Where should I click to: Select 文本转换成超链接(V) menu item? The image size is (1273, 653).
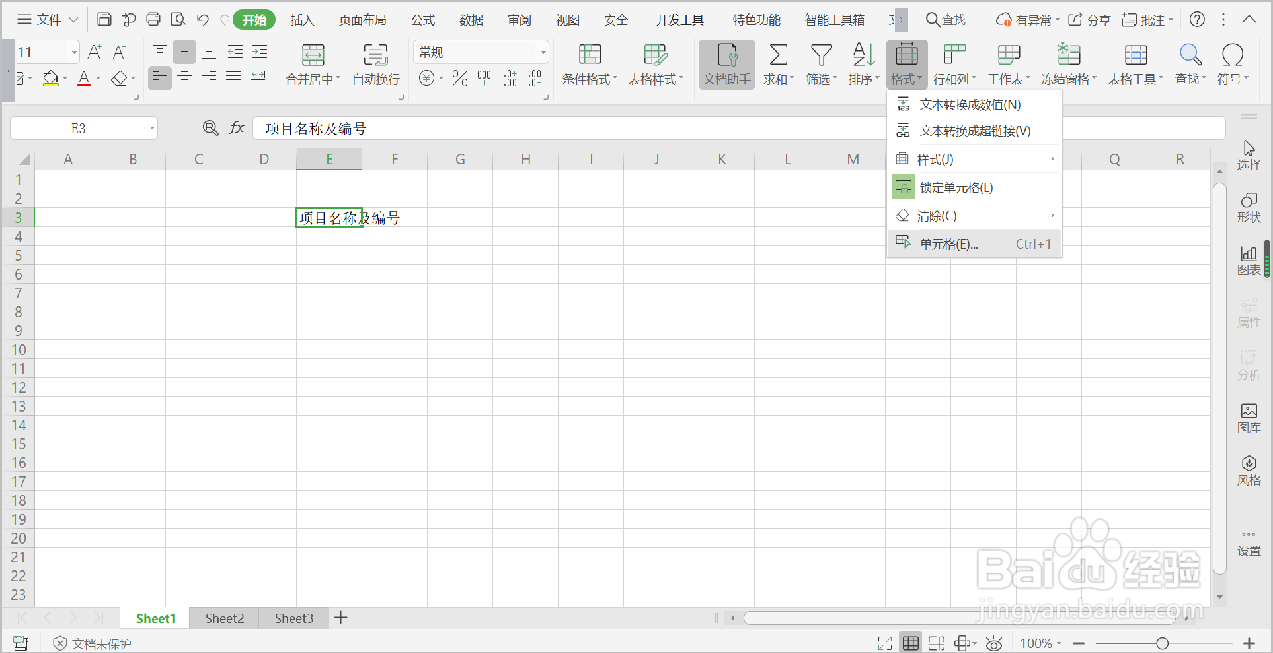coord(974,130)
